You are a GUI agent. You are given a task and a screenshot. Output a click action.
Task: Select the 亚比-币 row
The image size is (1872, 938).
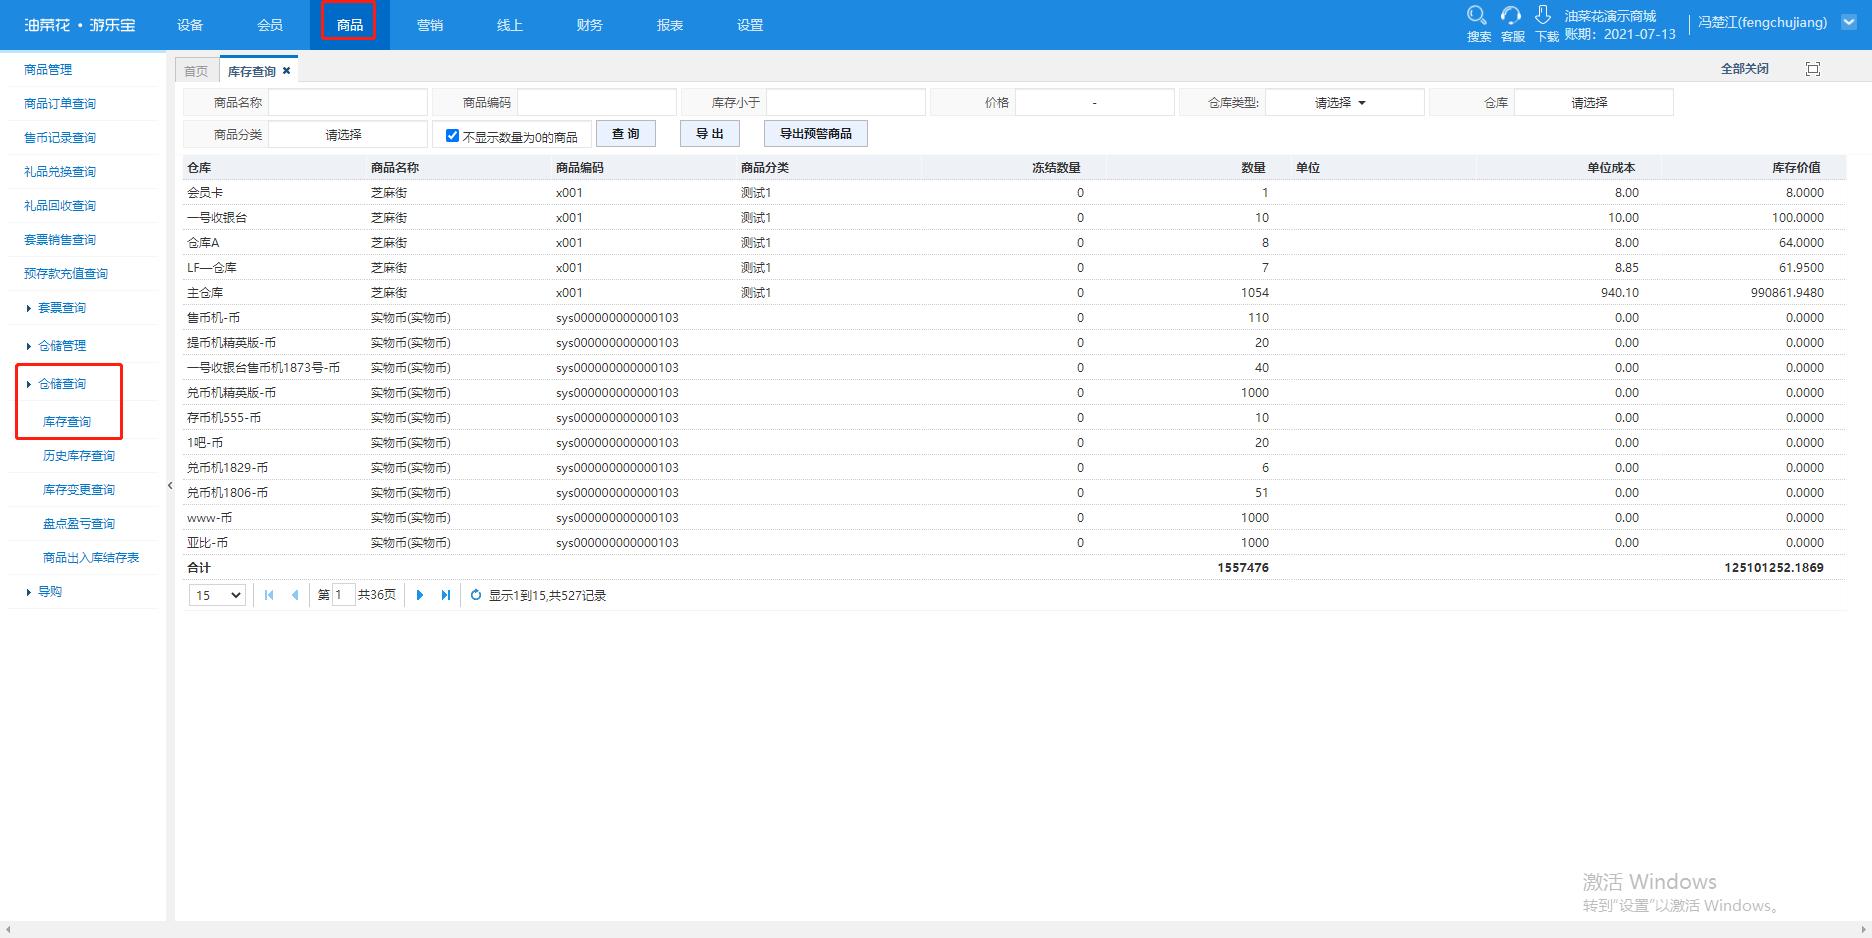[1014, 543]
